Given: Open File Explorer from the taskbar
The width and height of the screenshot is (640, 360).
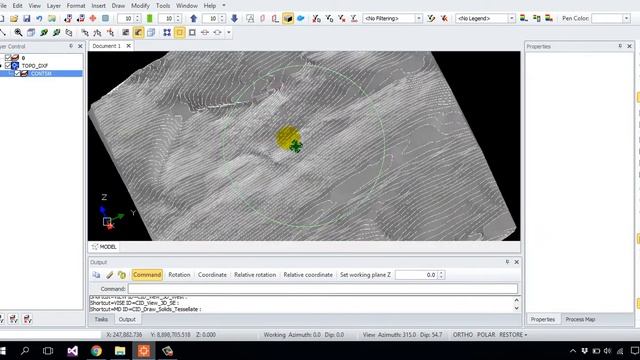Looking at the screenshot, I should click(120, 351).
